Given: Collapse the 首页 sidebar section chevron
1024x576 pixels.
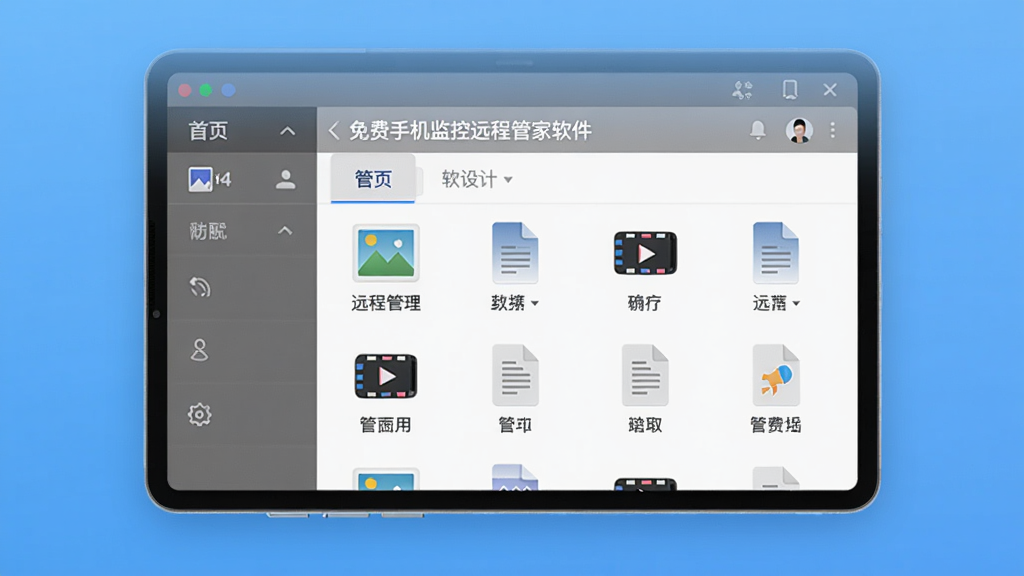Looking at the screenshot, I should (287, 131).
